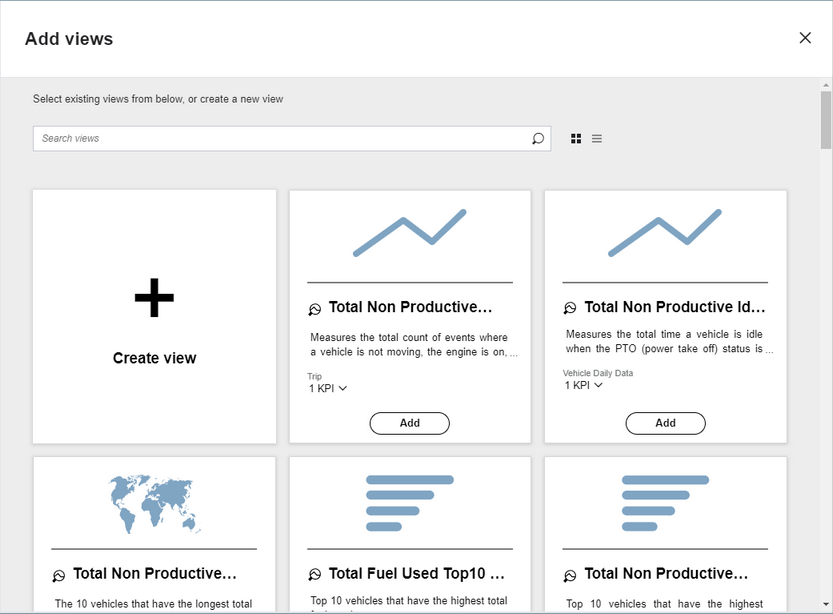Click the icon beside Total Fuel Used Top10
The height and width of the screenshot is (614, 833).
[314, 574]
